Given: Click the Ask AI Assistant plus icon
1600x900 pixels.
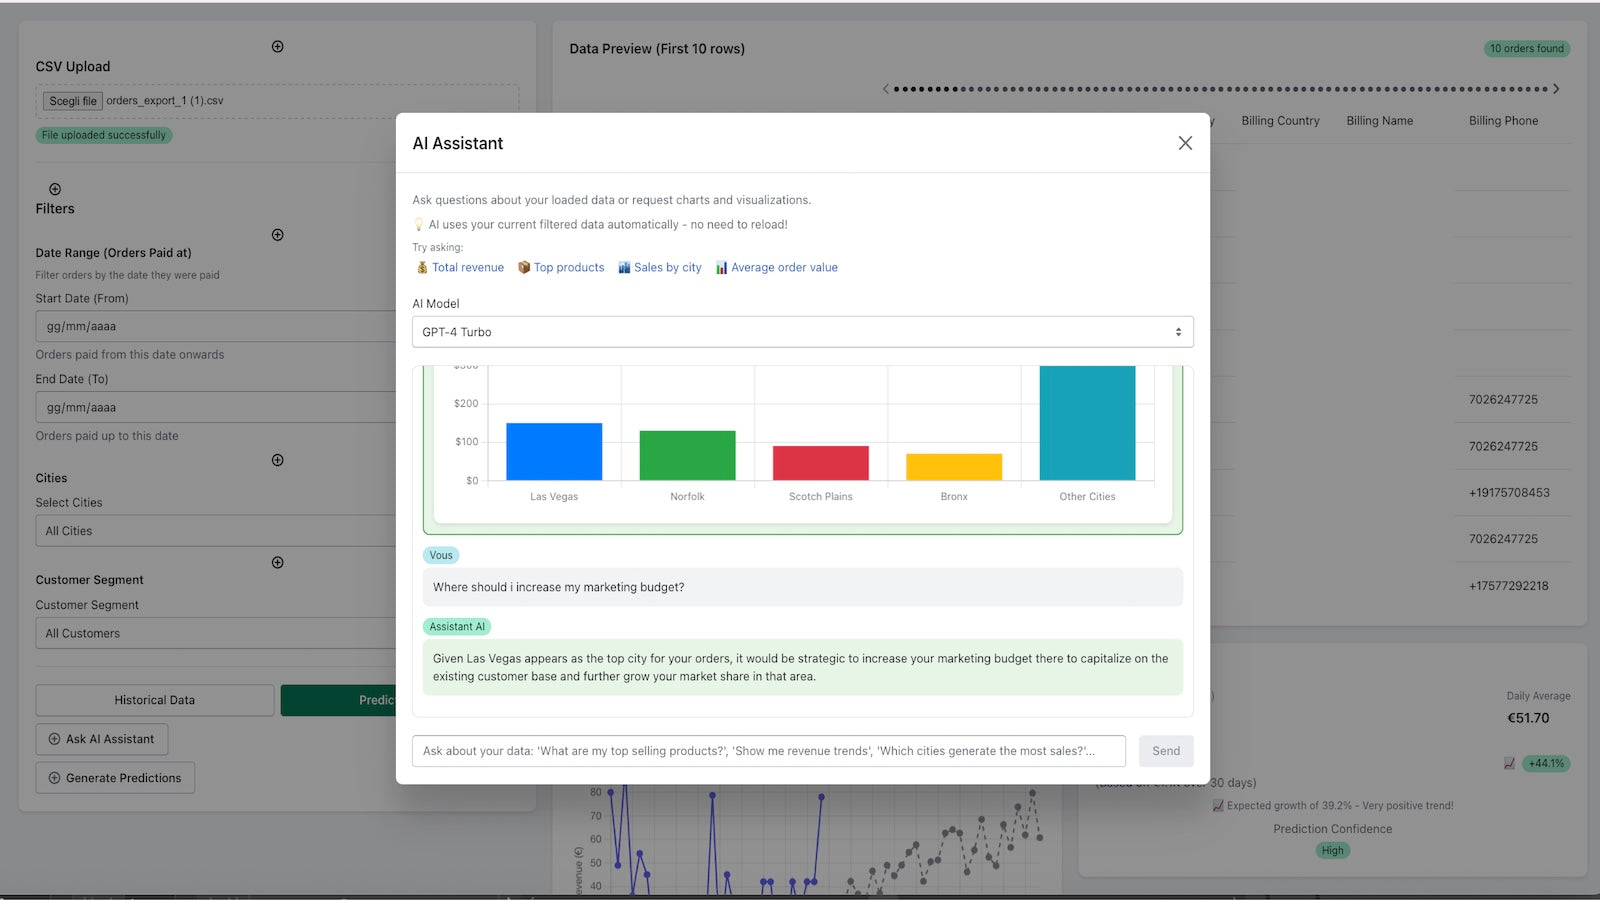Looking at the screenshot, I should click(x=54, y=739).
